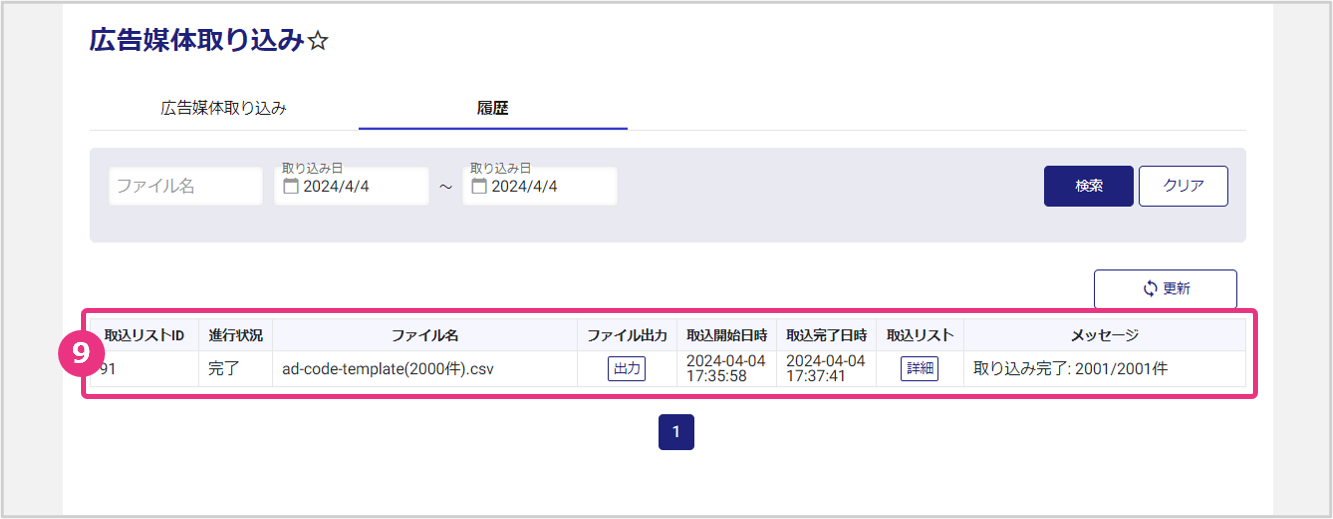
Task: Click the メッセージ column header
Action: [1104, 335]
